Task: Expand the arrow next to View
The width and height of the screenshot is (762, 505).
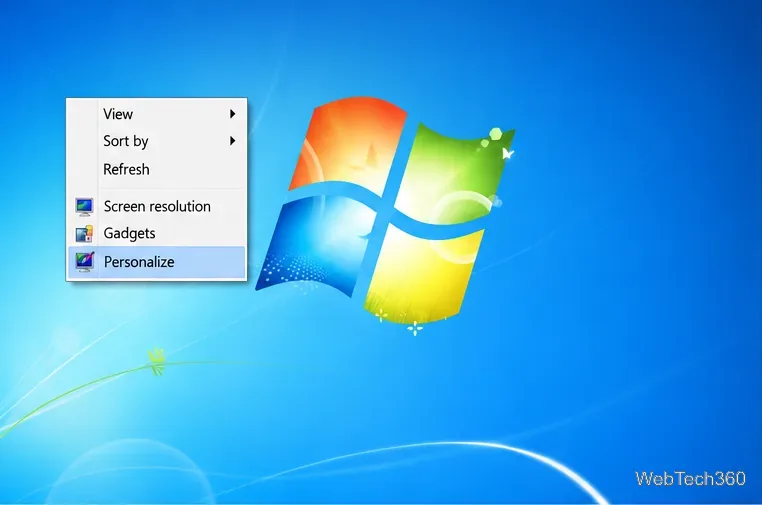Action: 233,114
